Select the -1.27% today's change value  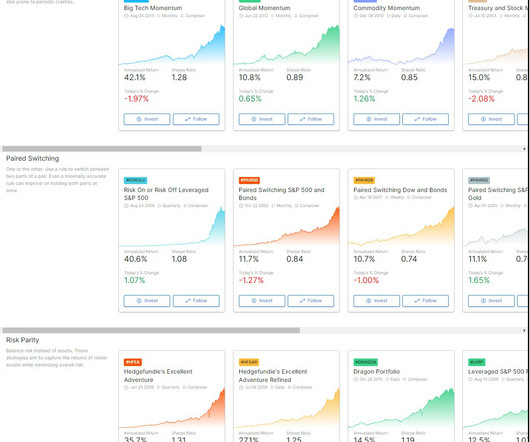tap(251, 280)
